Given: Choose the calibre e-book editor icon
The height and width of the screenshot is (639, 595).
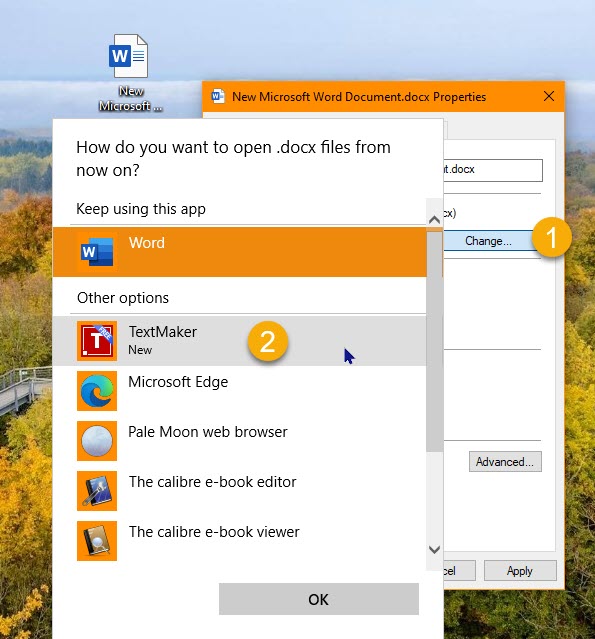Looking at the screenshot, I should 97,491.
